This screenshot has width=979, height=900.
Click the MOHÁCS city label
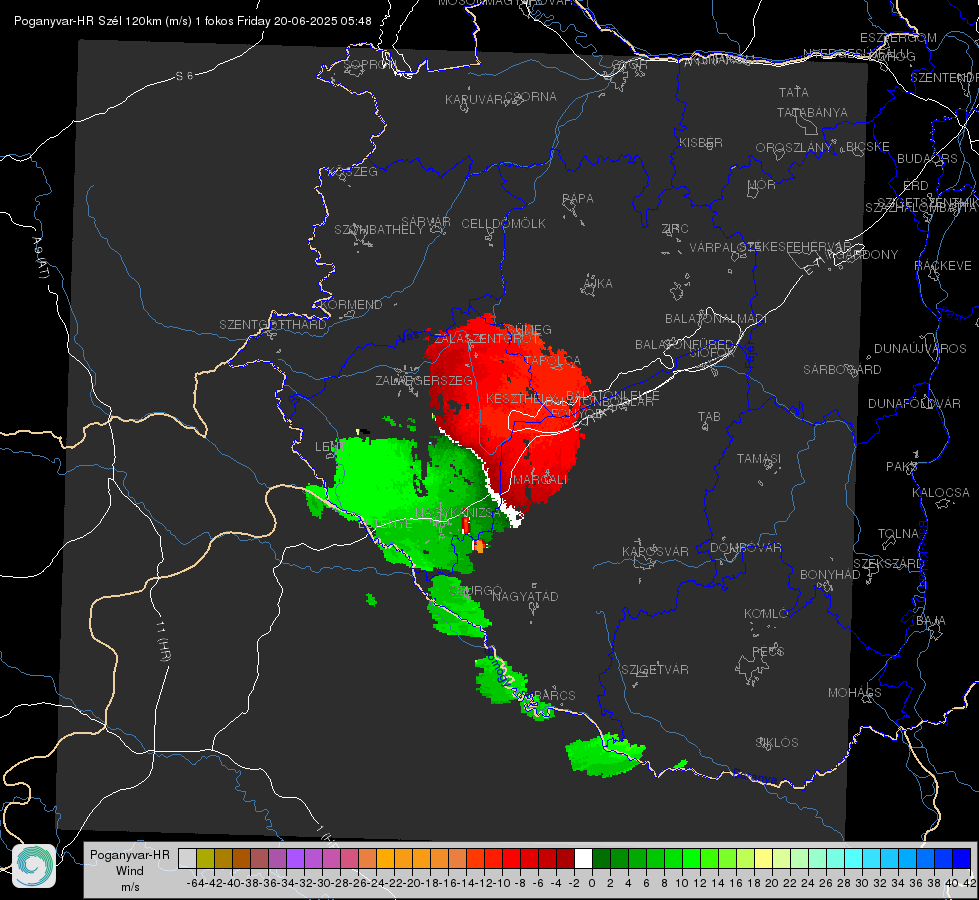[x=854, y=692]
